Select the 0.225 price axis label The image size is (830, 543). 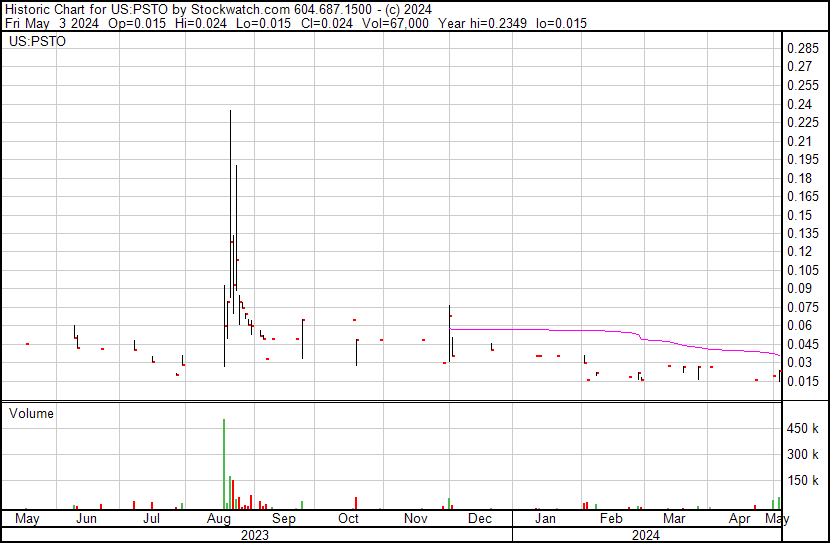(x=802, y=122)
